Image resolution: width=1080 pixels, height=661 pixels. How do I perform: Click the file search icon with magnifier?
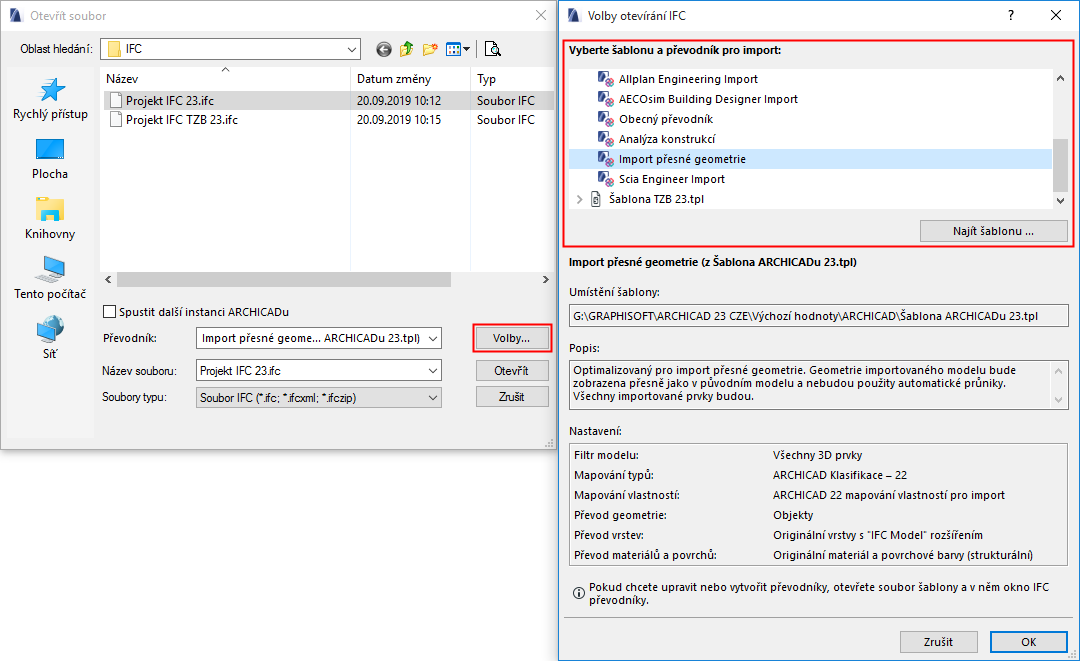[x=492, y=49]
